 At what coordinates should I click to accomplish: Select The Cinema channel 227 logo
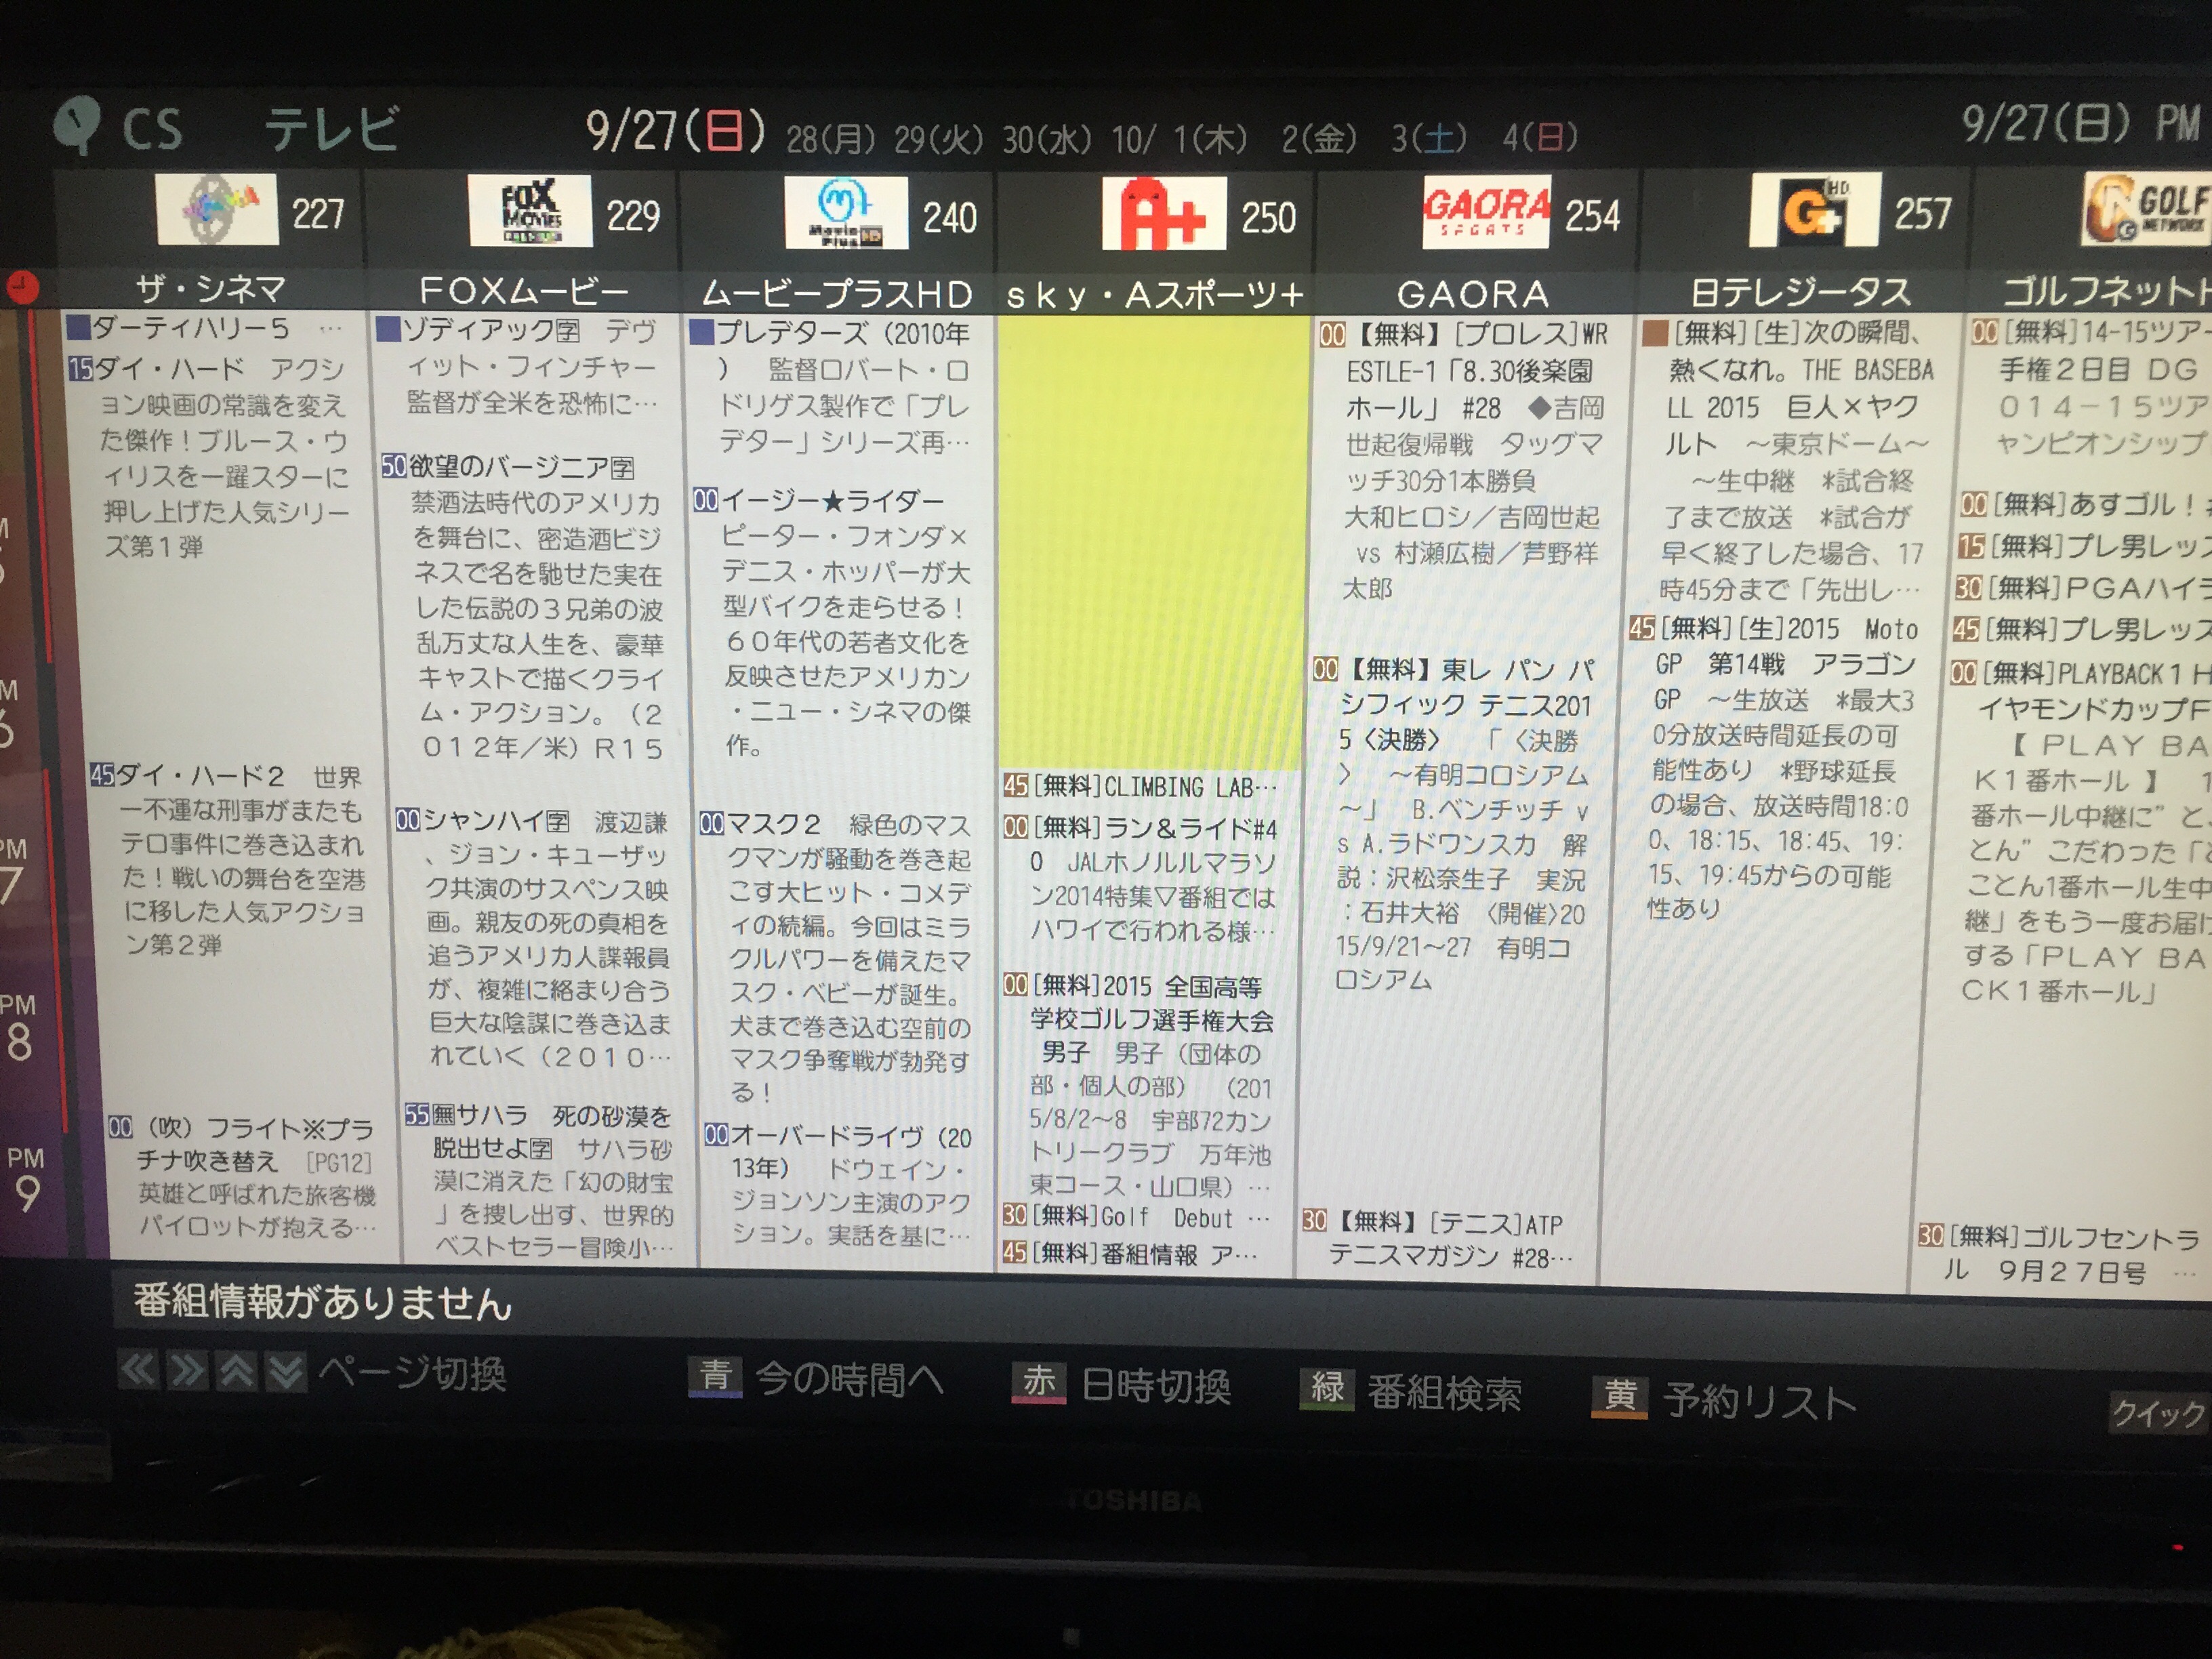pyautogui.click(x=217, y=210)
